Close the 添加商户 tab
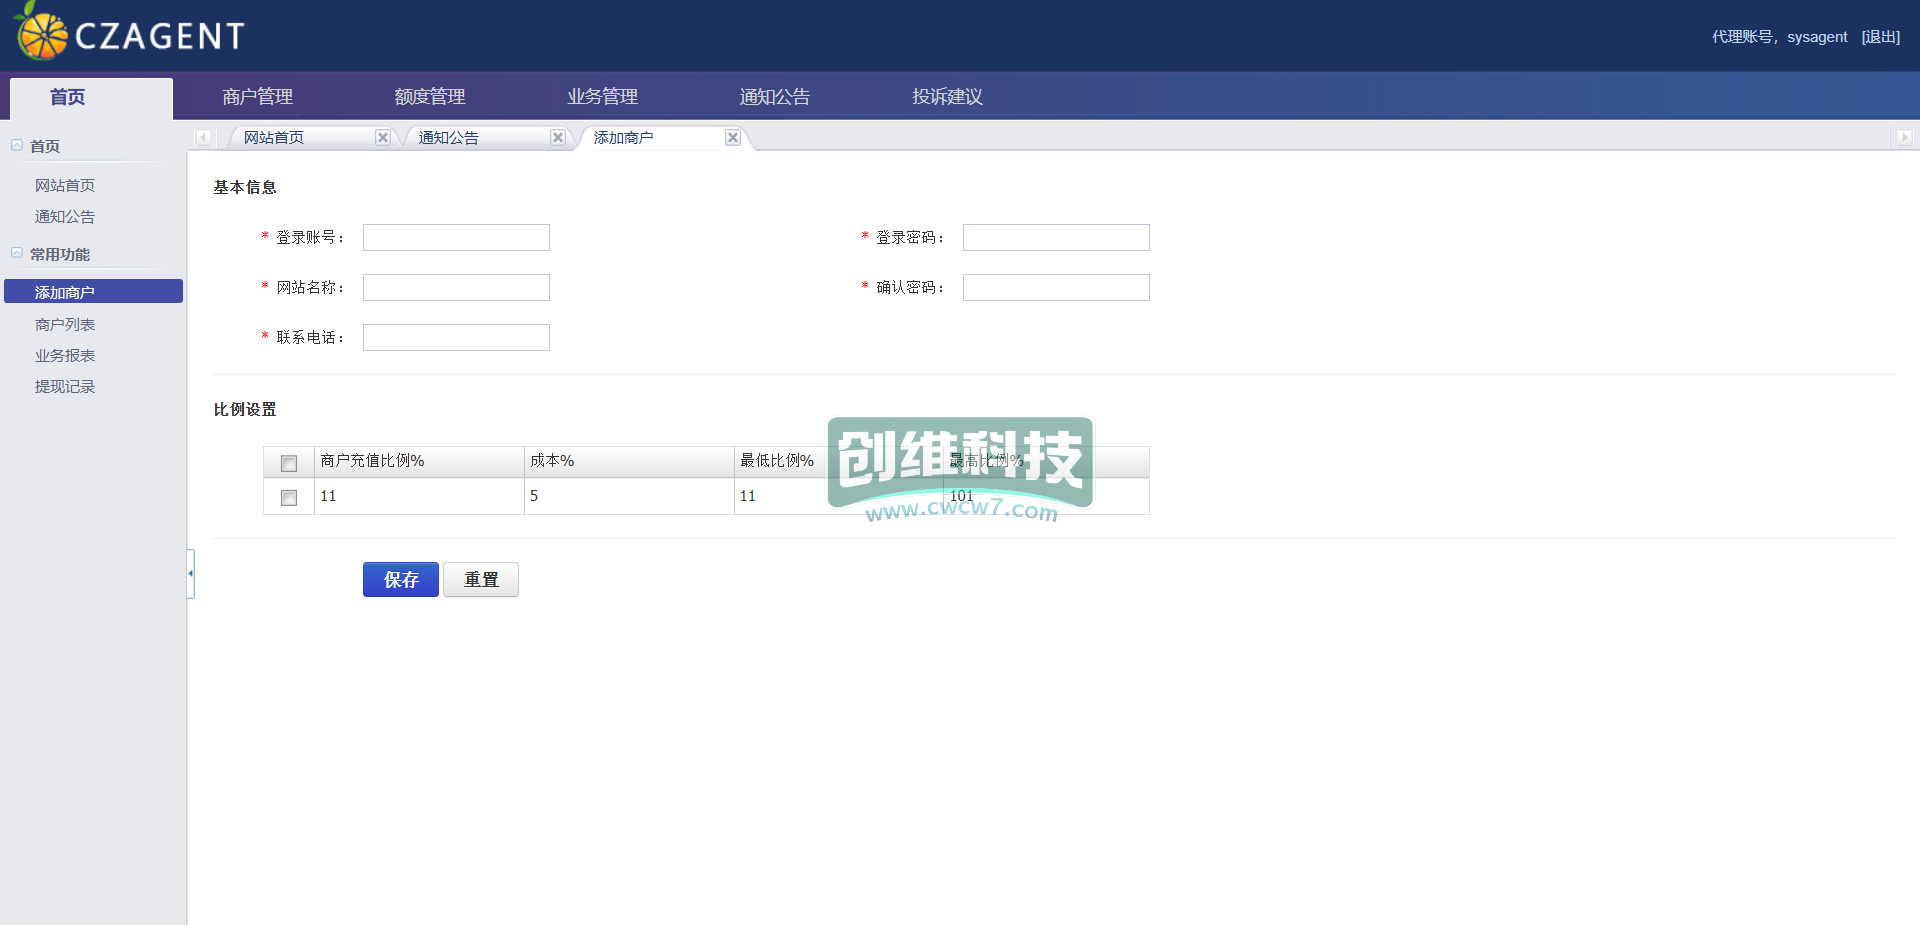This screenshot has width=1920, height=925. tap(733, 138)
